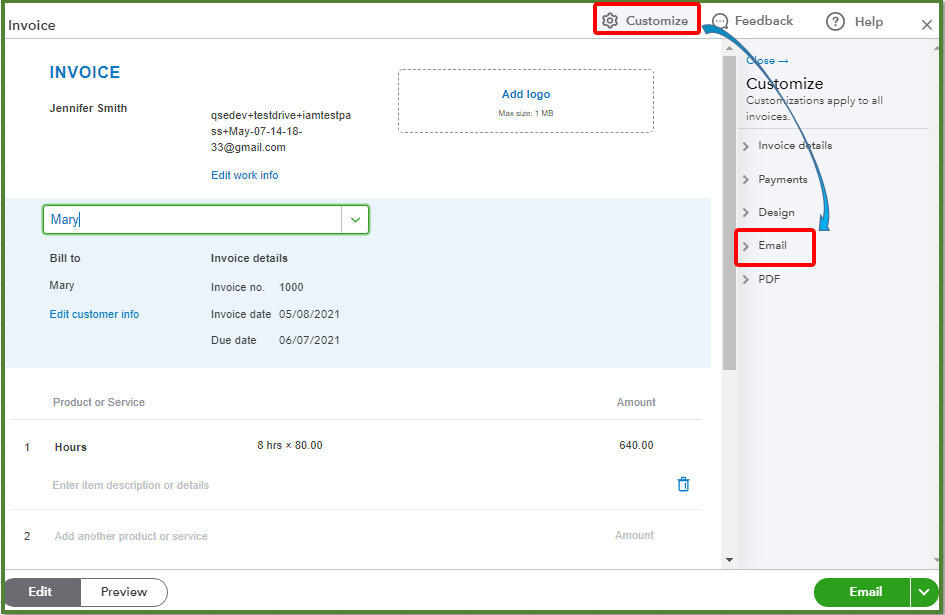Switch to the Preview tab
Viewport: 945px width, 615px height.
(123, 592)
